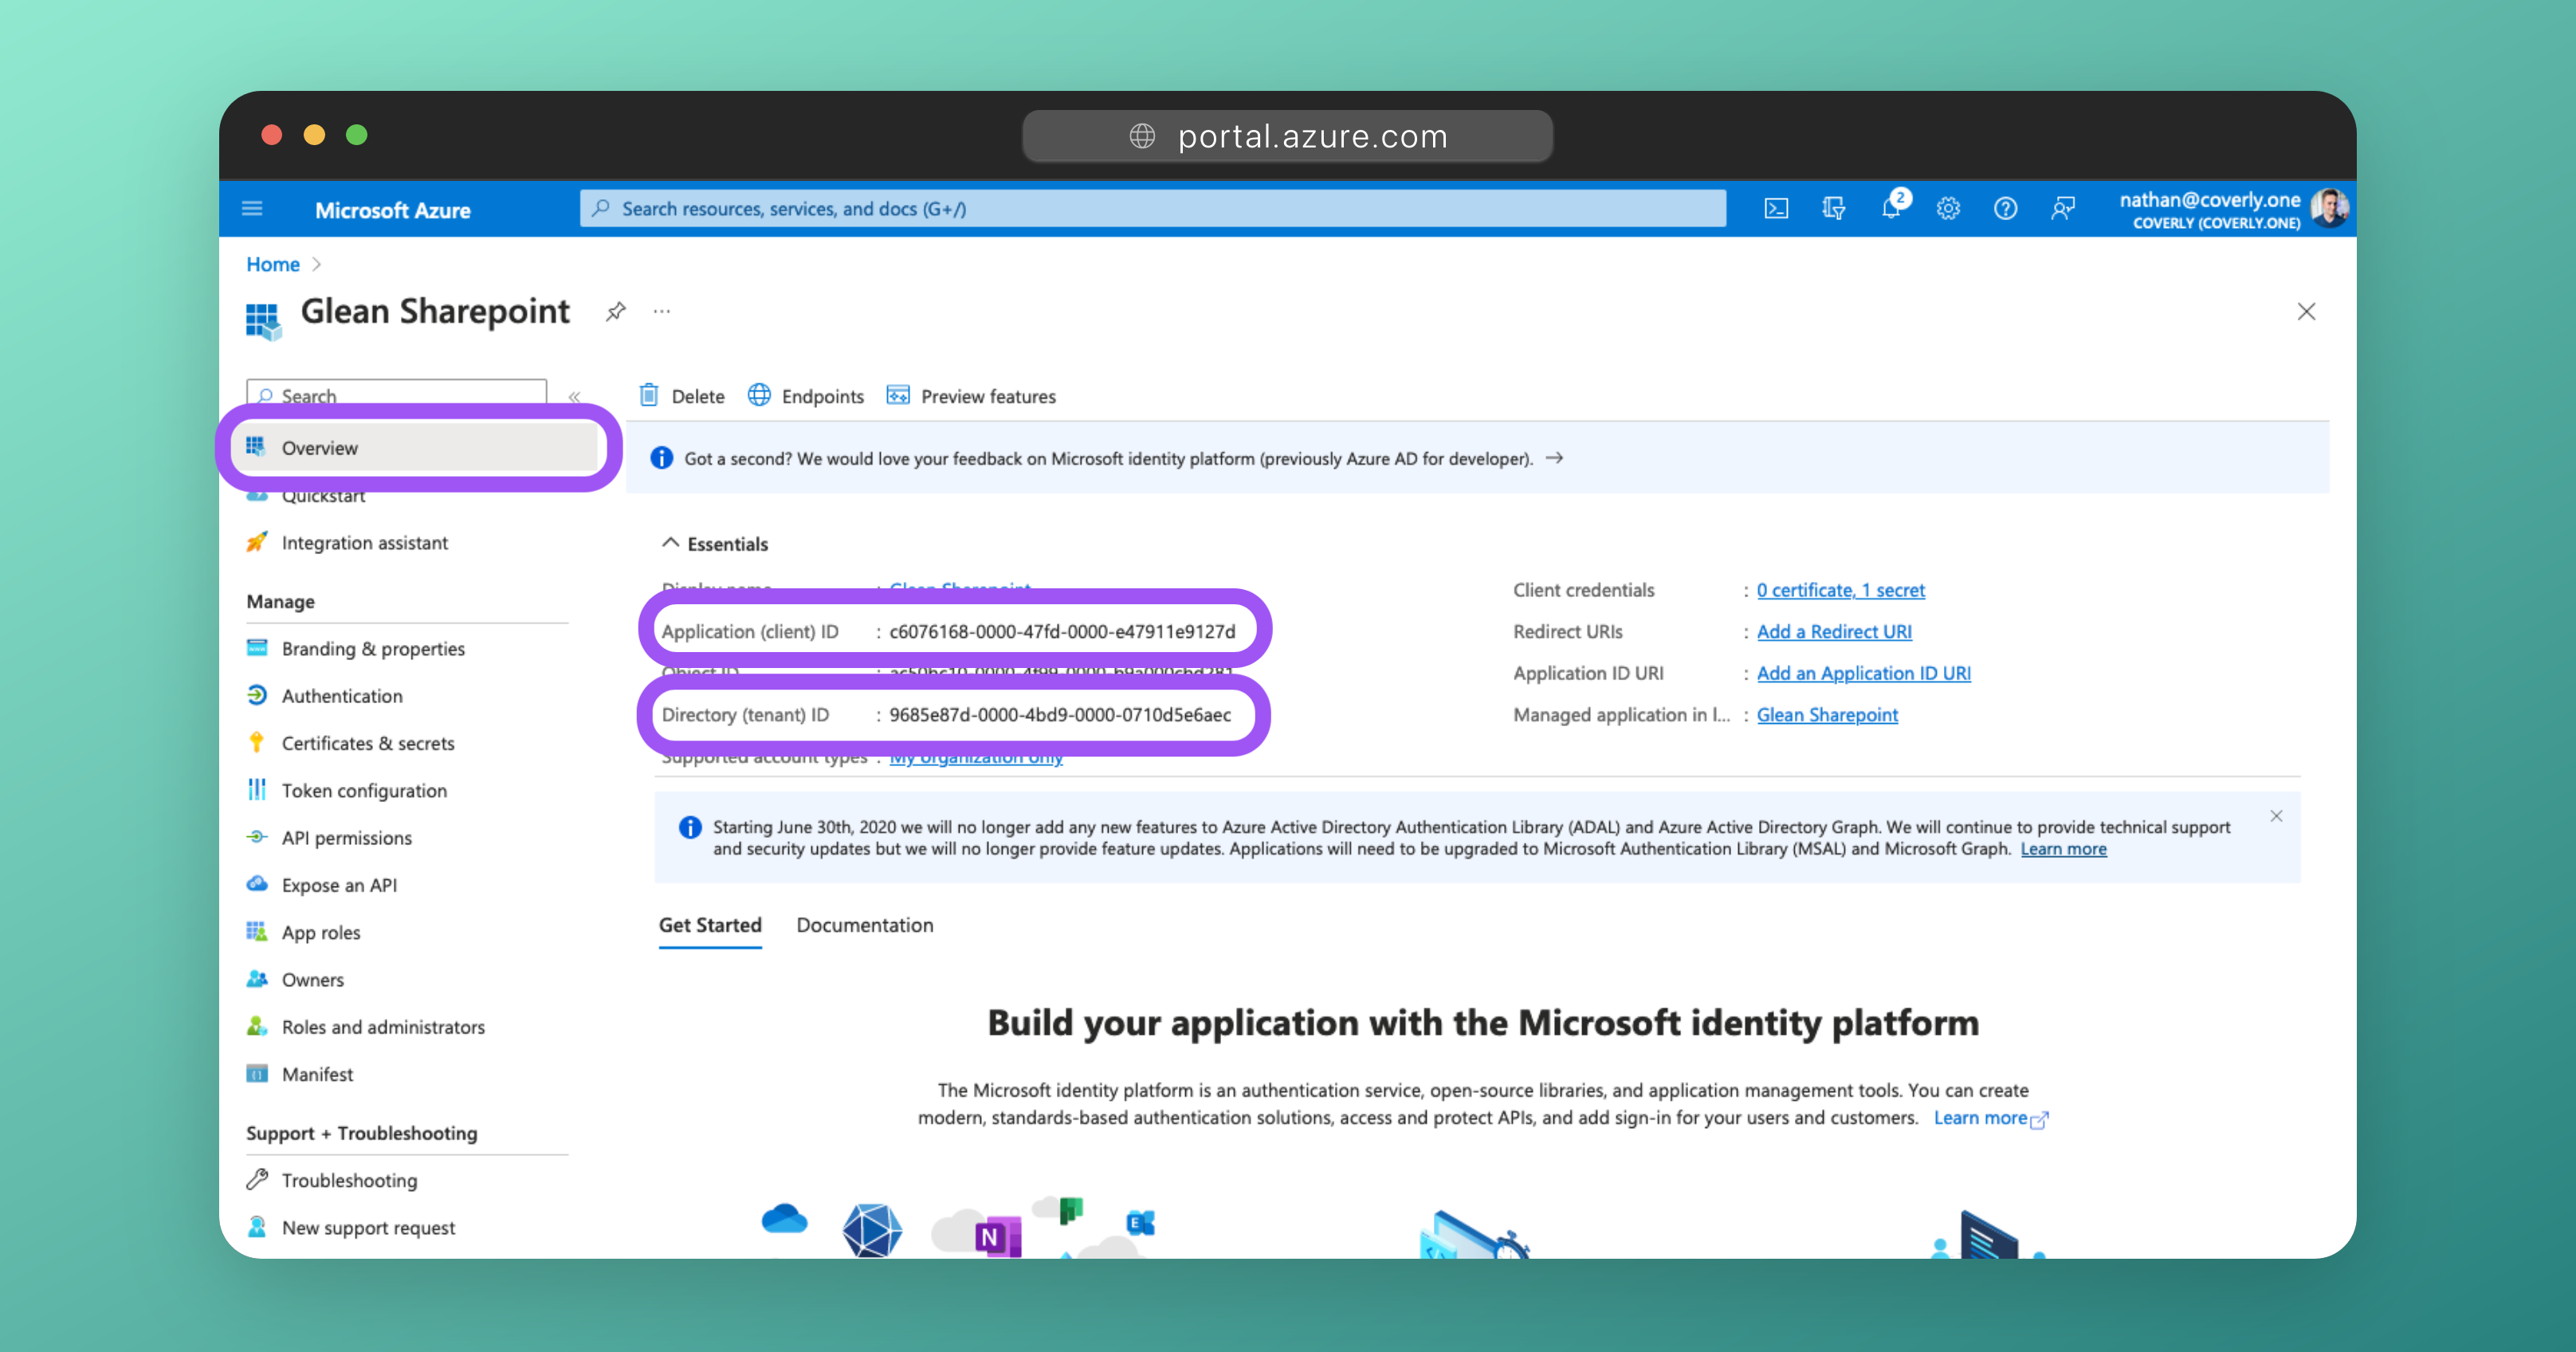The width and height of the screenshot is (2576, 1352).
Task: Open the notifications bell
Action: [1890, 209]
